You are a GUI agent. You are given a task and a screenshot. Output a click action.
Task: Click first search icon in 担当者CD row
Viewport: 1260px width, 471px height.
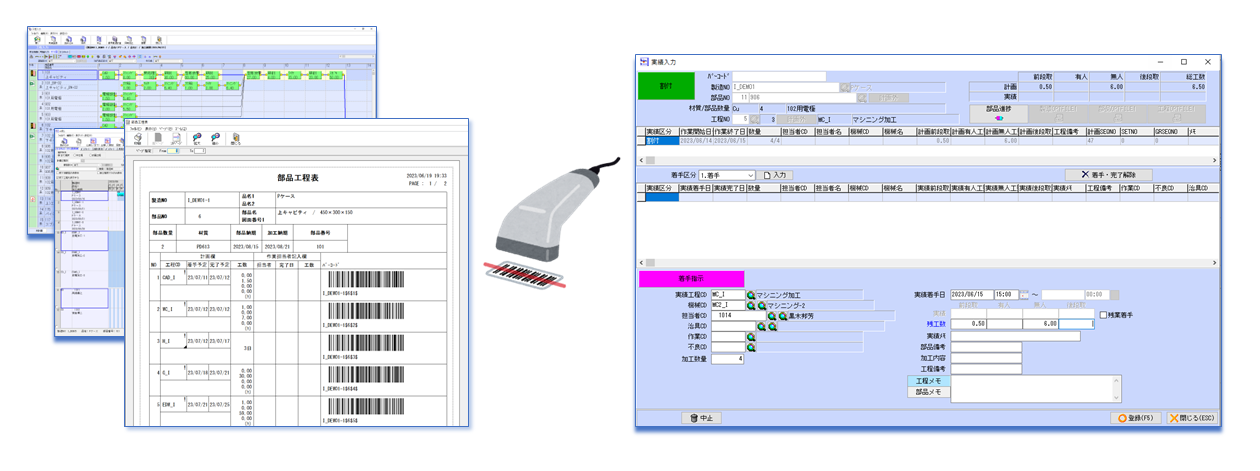(x=772, y=316)
